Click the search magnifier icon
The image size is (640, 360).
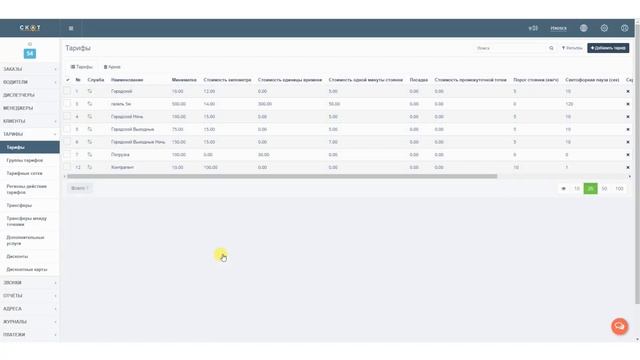[551, 48]
